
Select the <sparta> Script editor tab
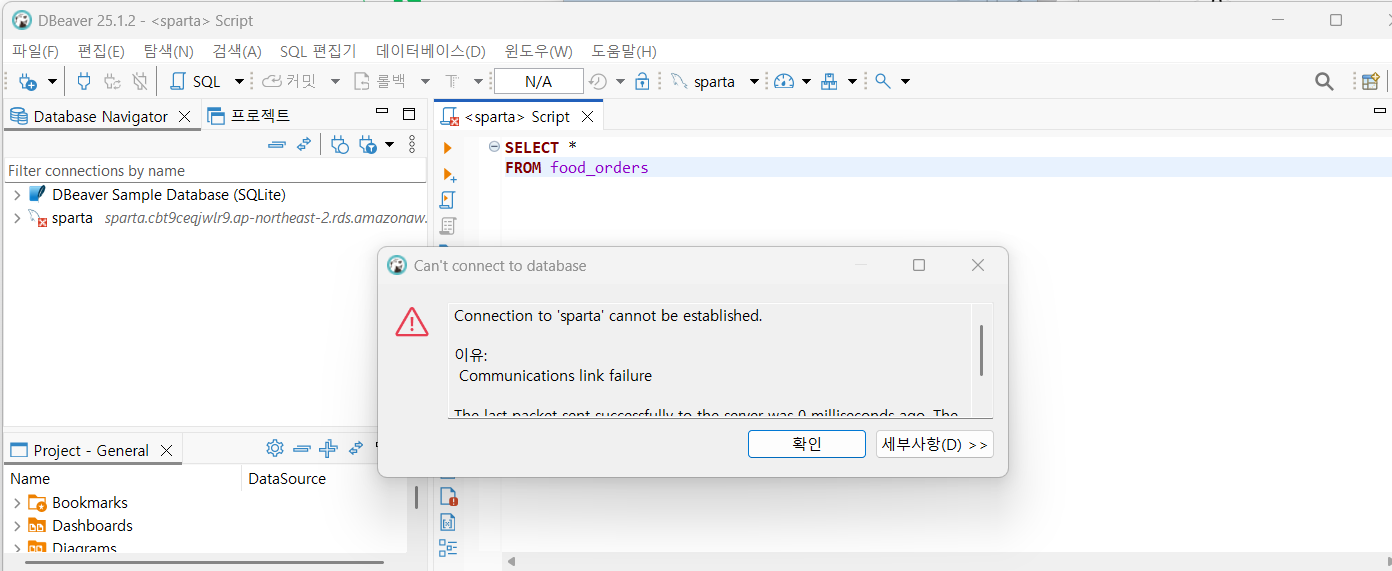(516, 117)
